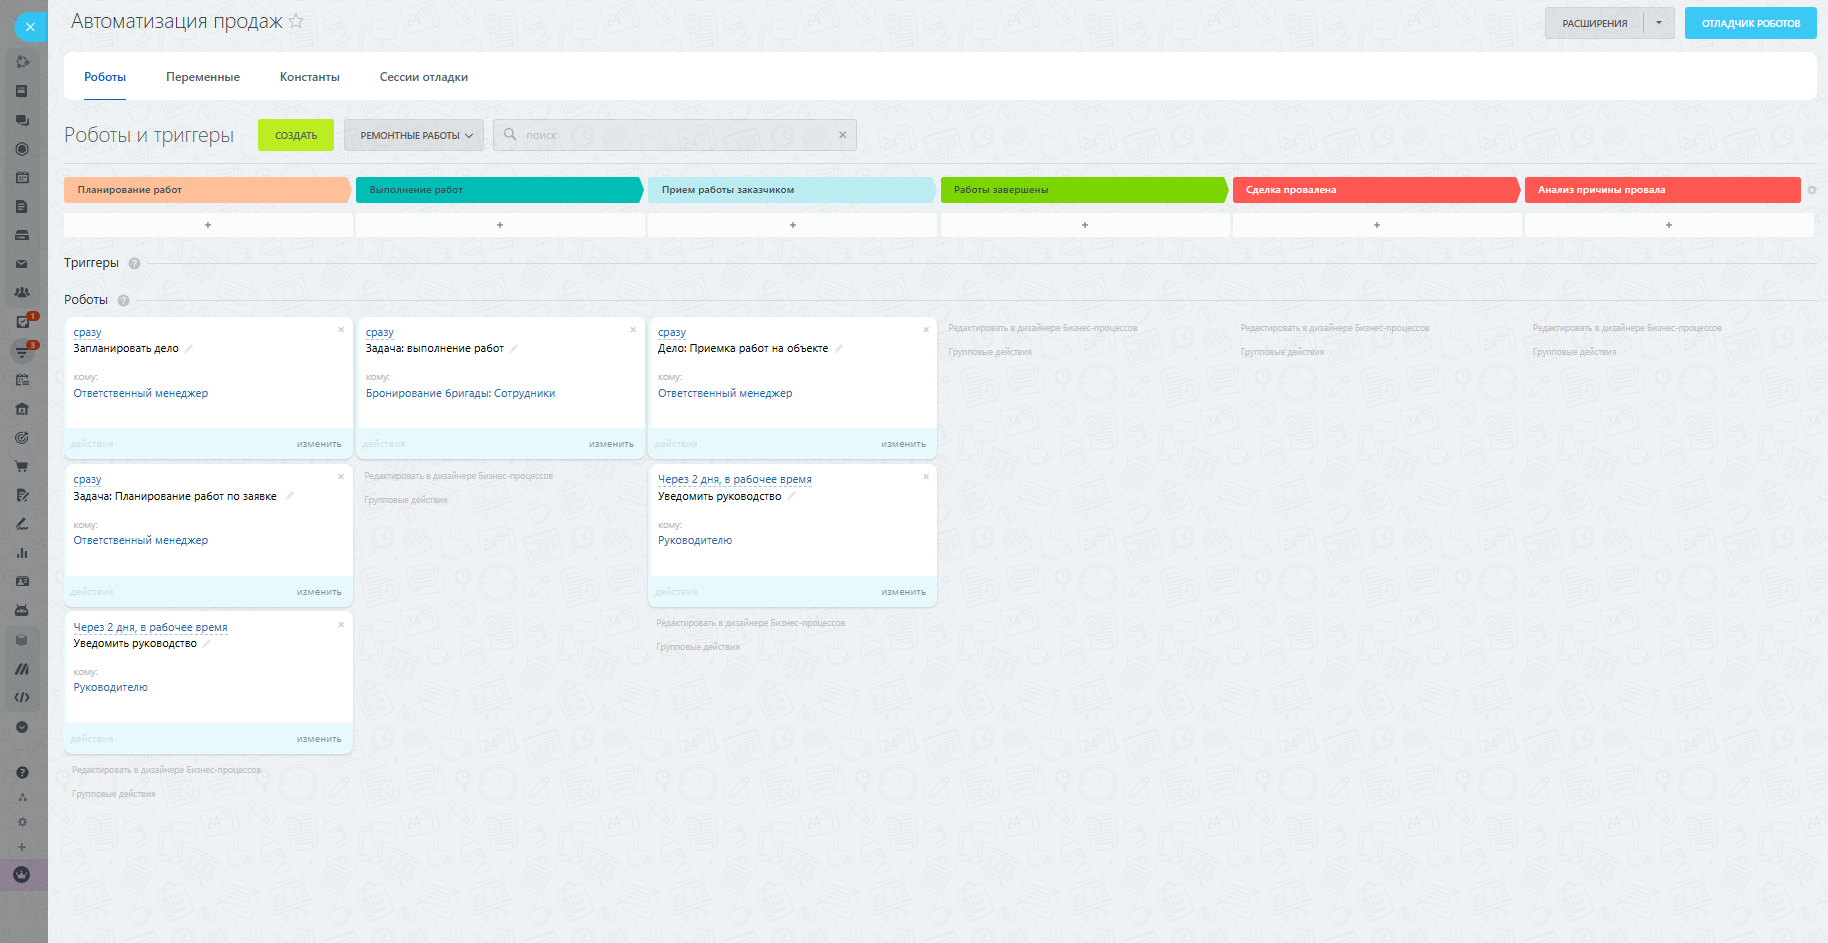The image size is (1828, 943).
Task: Click the search magnifier icon
Action: click(510, 135)
